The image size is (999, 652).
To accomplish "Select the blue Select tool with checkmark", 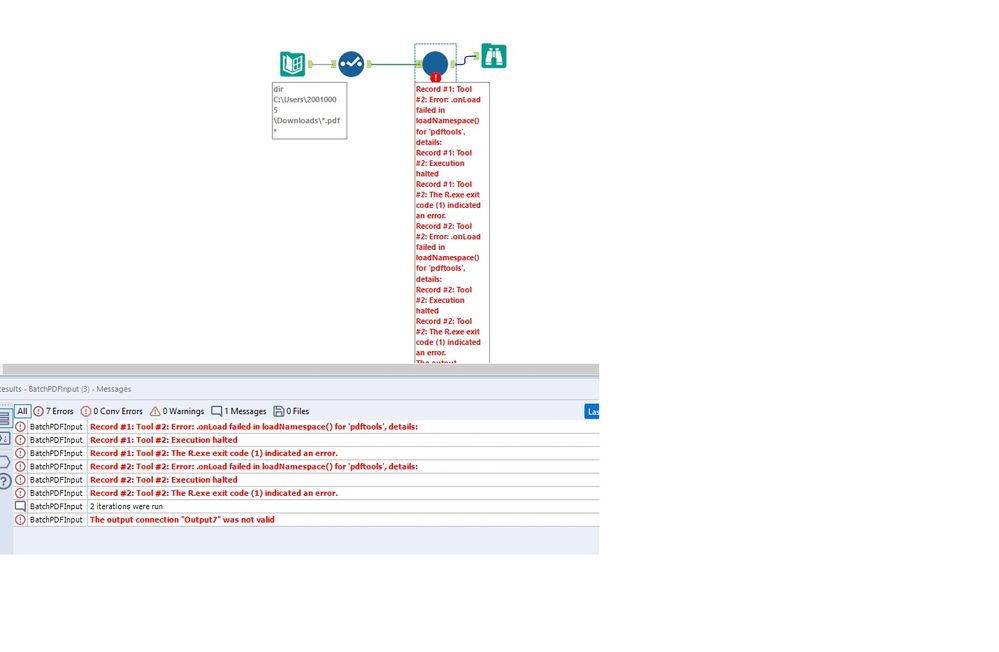I will click(351, 64).
